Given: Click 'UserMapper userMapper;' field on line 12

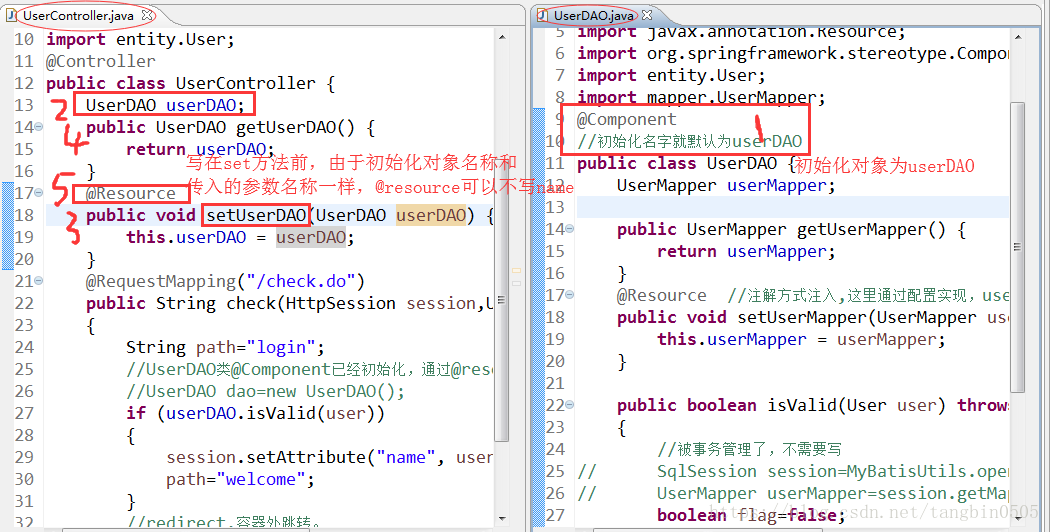Looking at the screenshot, I should (x=726, y=186).
